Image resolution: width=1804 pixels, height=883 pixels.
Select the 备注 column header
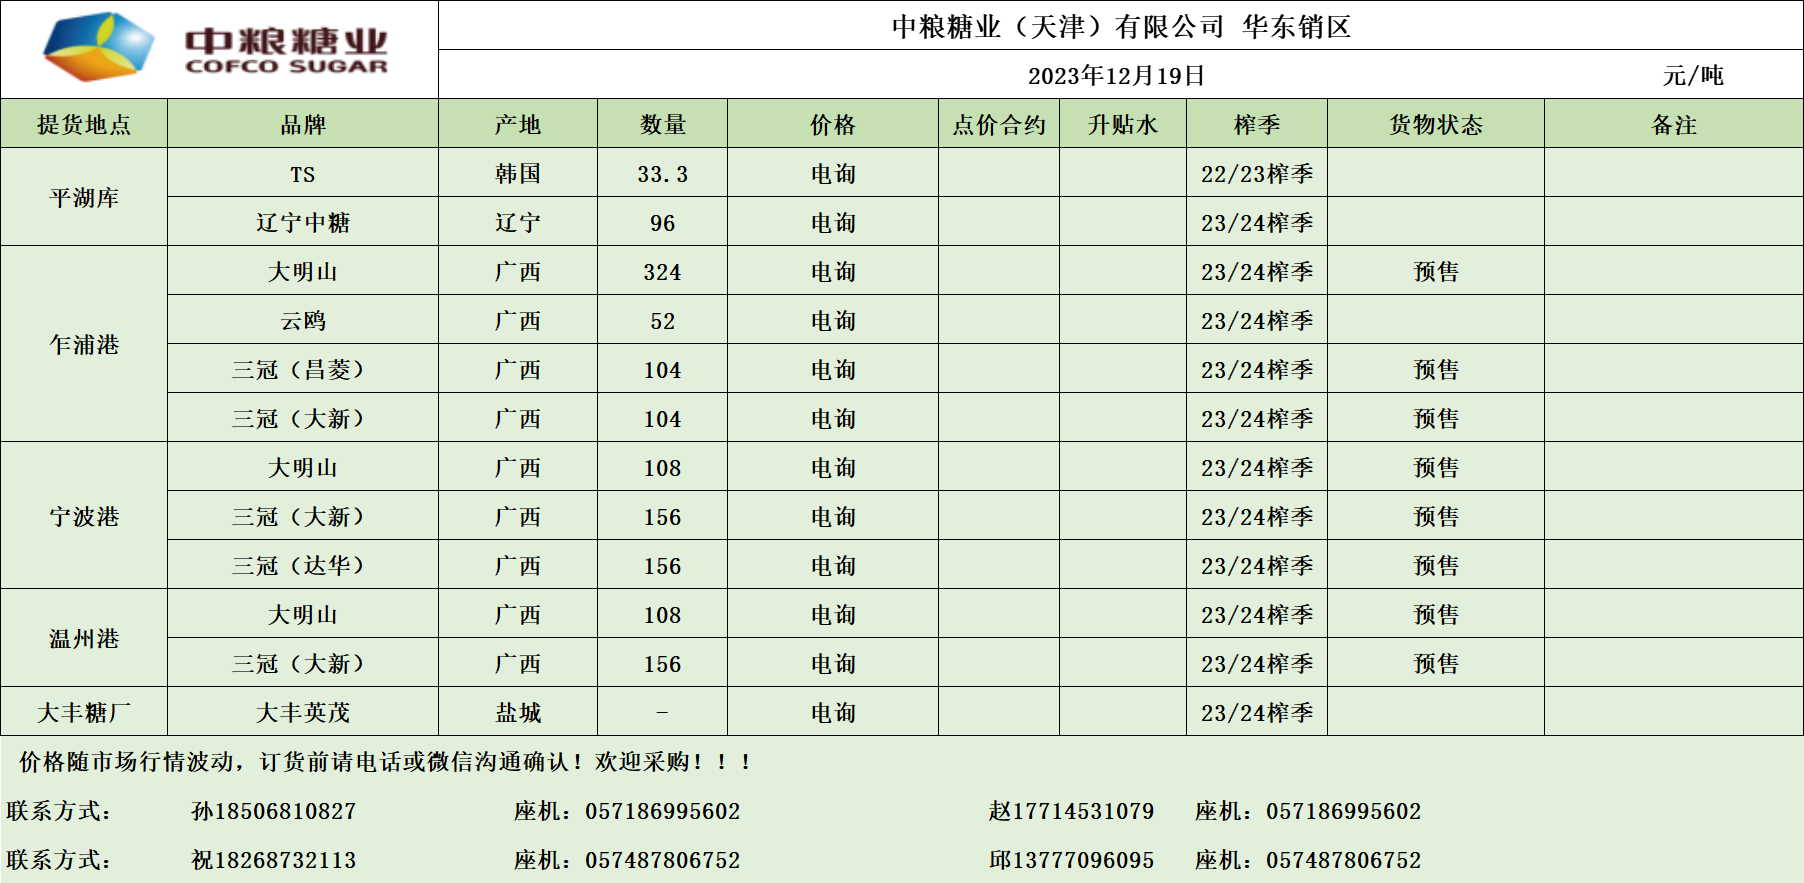pyautogui.click(x=1673, y=124)
